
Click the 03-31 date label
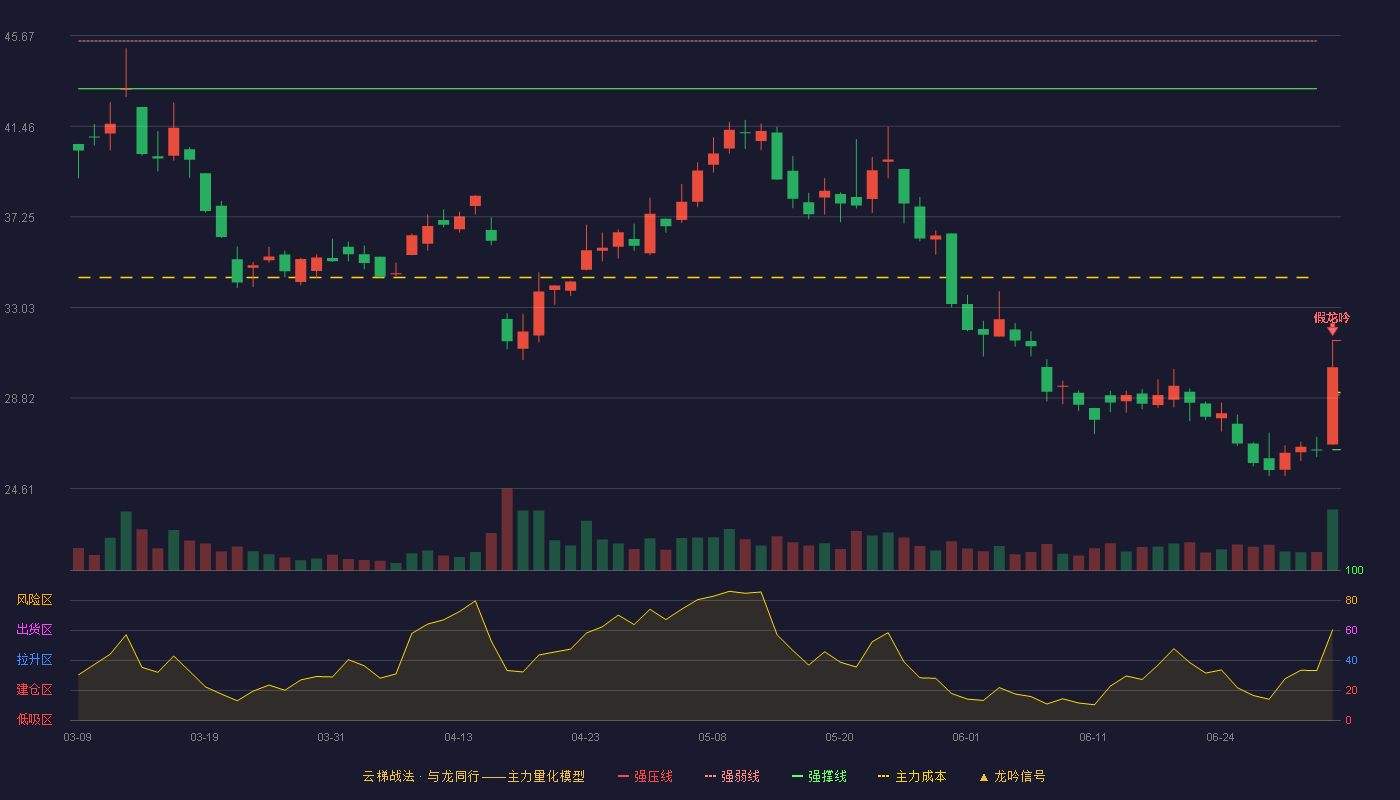pyautogui.click(x=332, y=737)
